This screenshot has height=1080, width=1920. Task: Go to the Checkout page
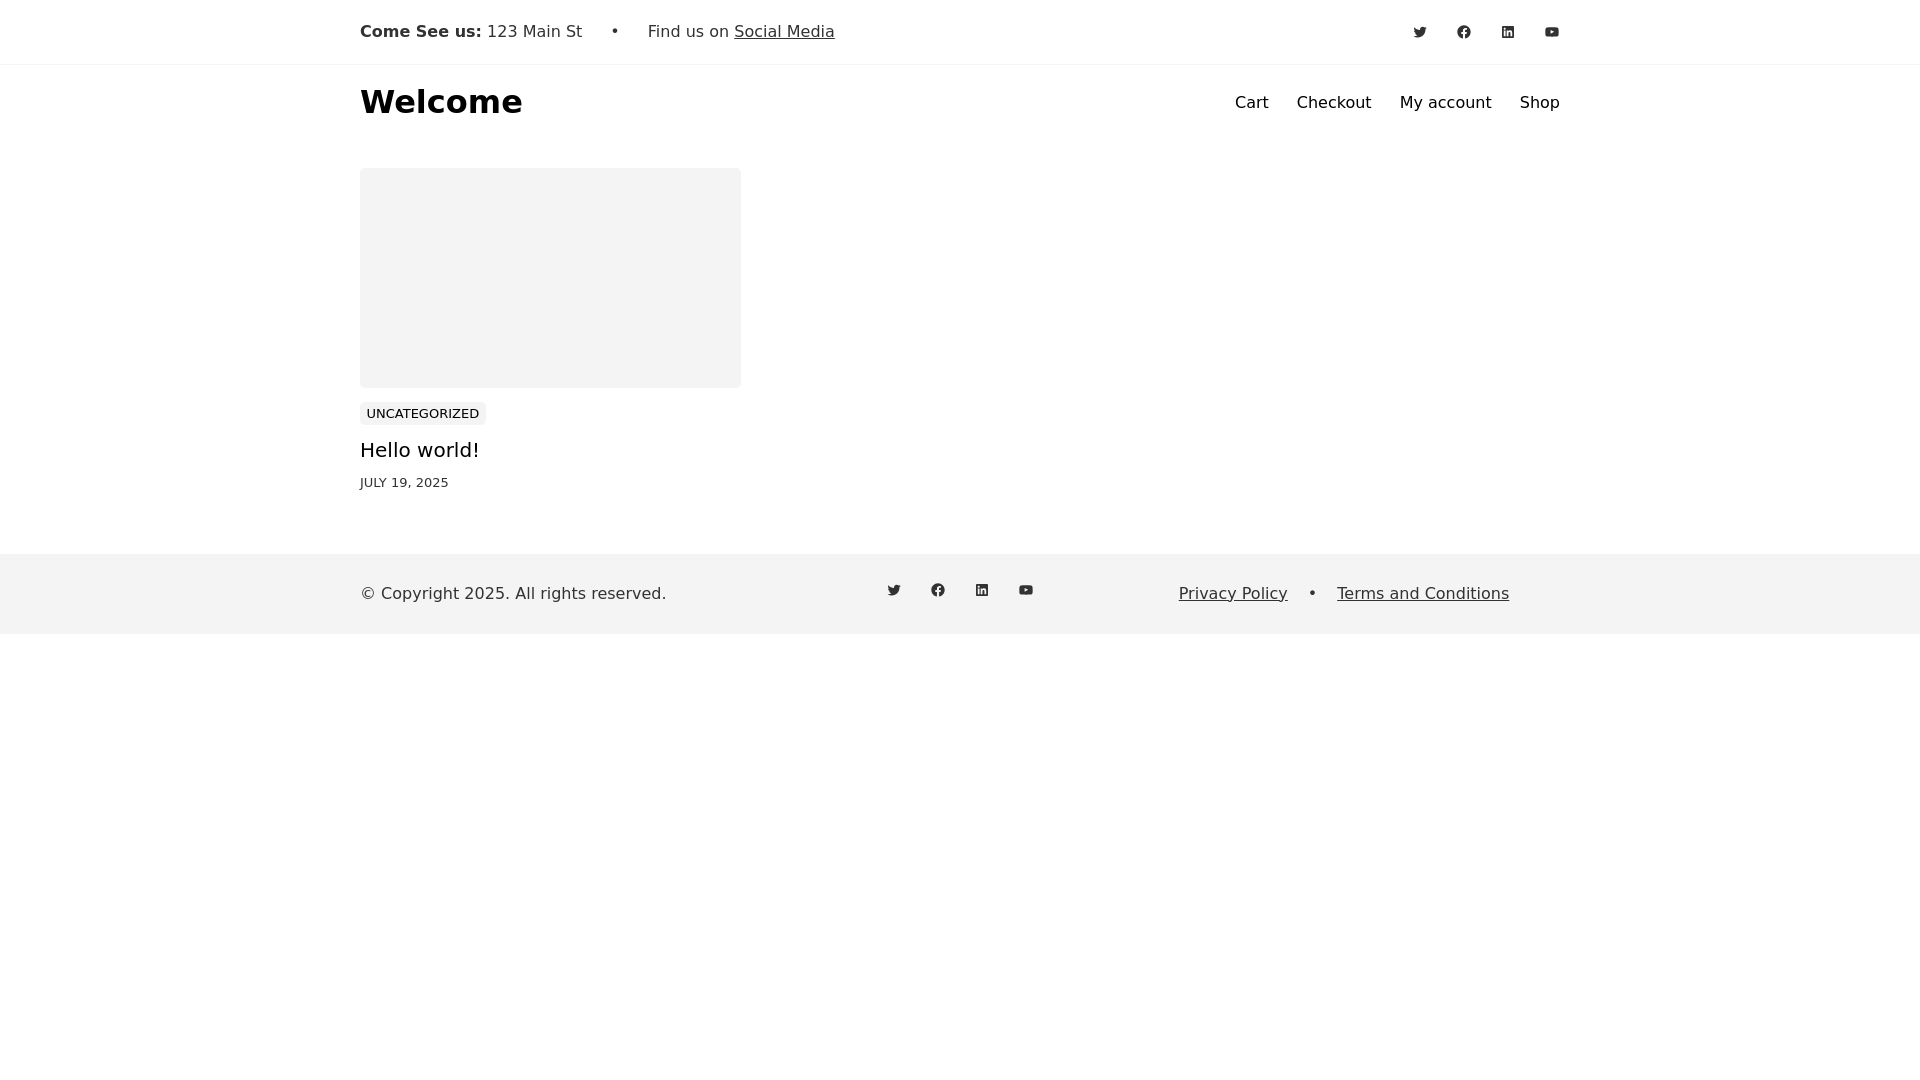1334,103
